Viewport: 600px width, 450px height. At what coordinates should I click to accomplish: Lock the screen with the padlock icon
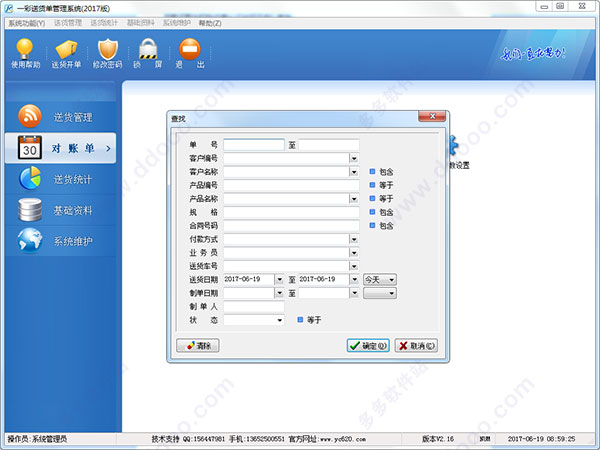[148, 53]
